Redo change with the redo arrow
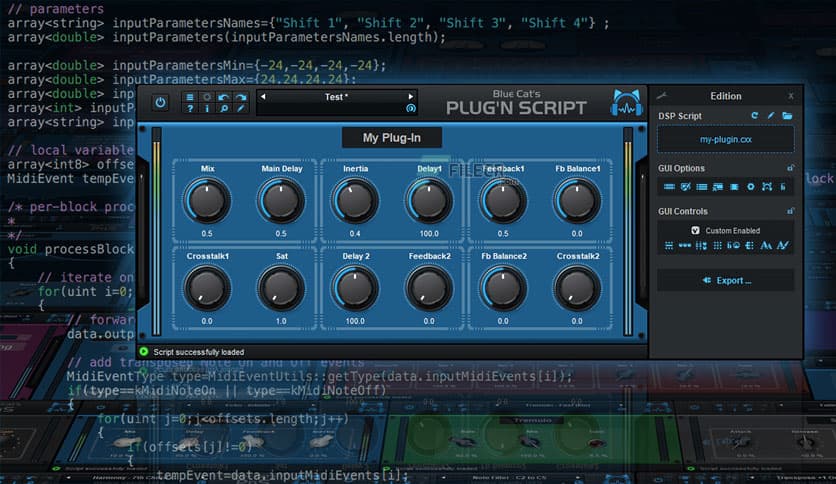The height and width of the screenshot is (484, 836). pyautogui.click(x=241, y=97)
